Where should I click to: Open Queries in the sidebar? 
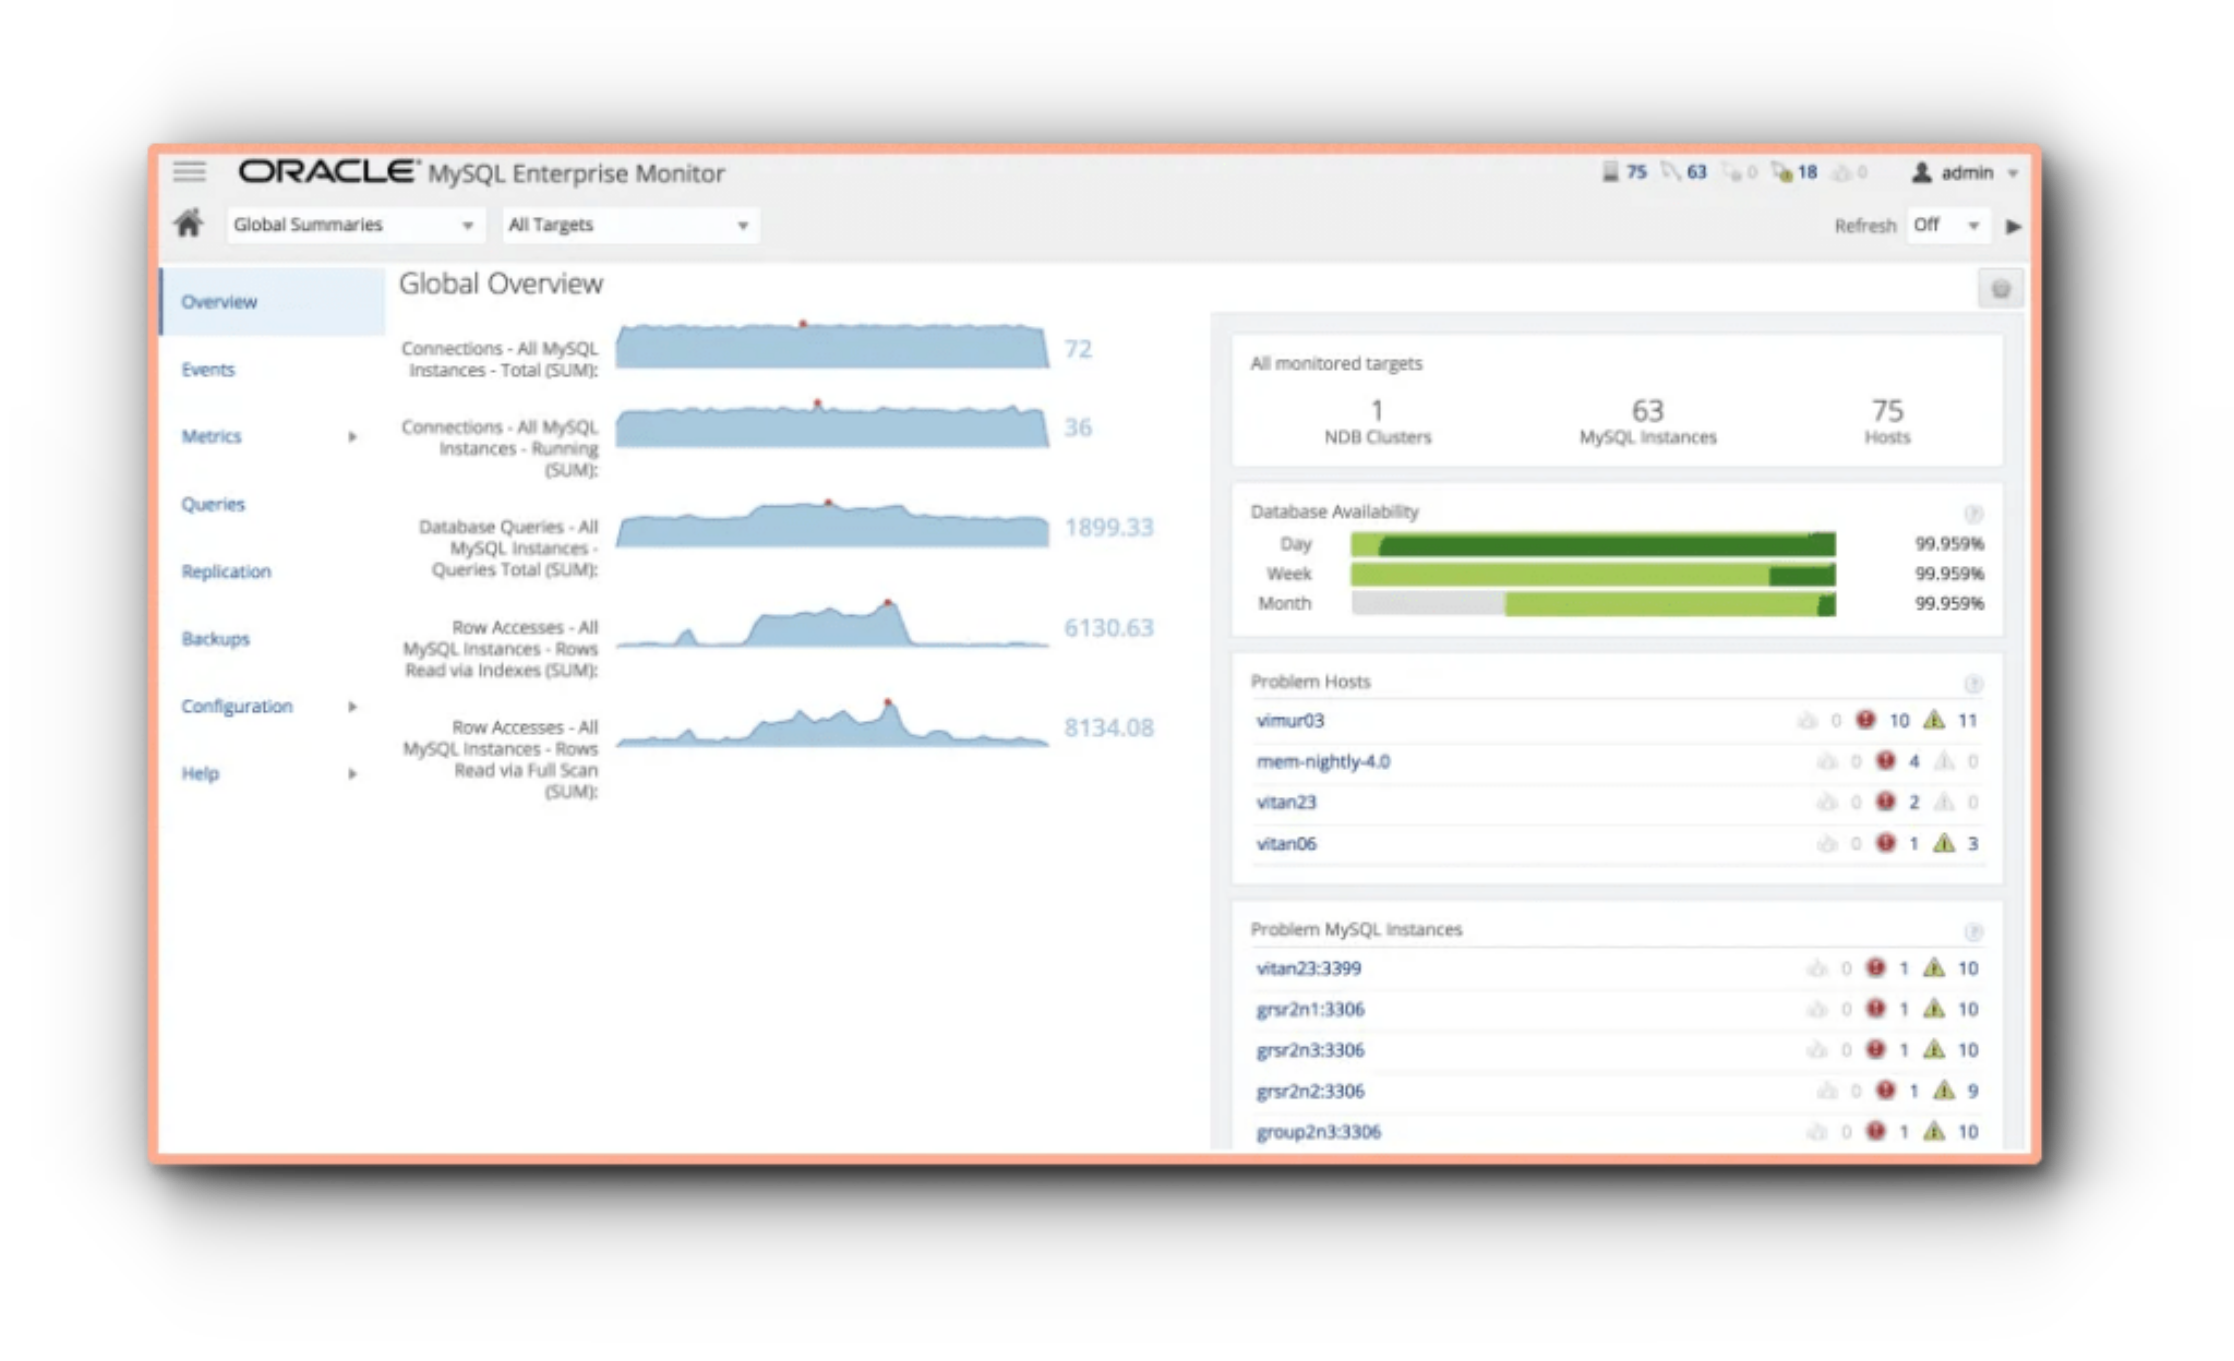213,503
